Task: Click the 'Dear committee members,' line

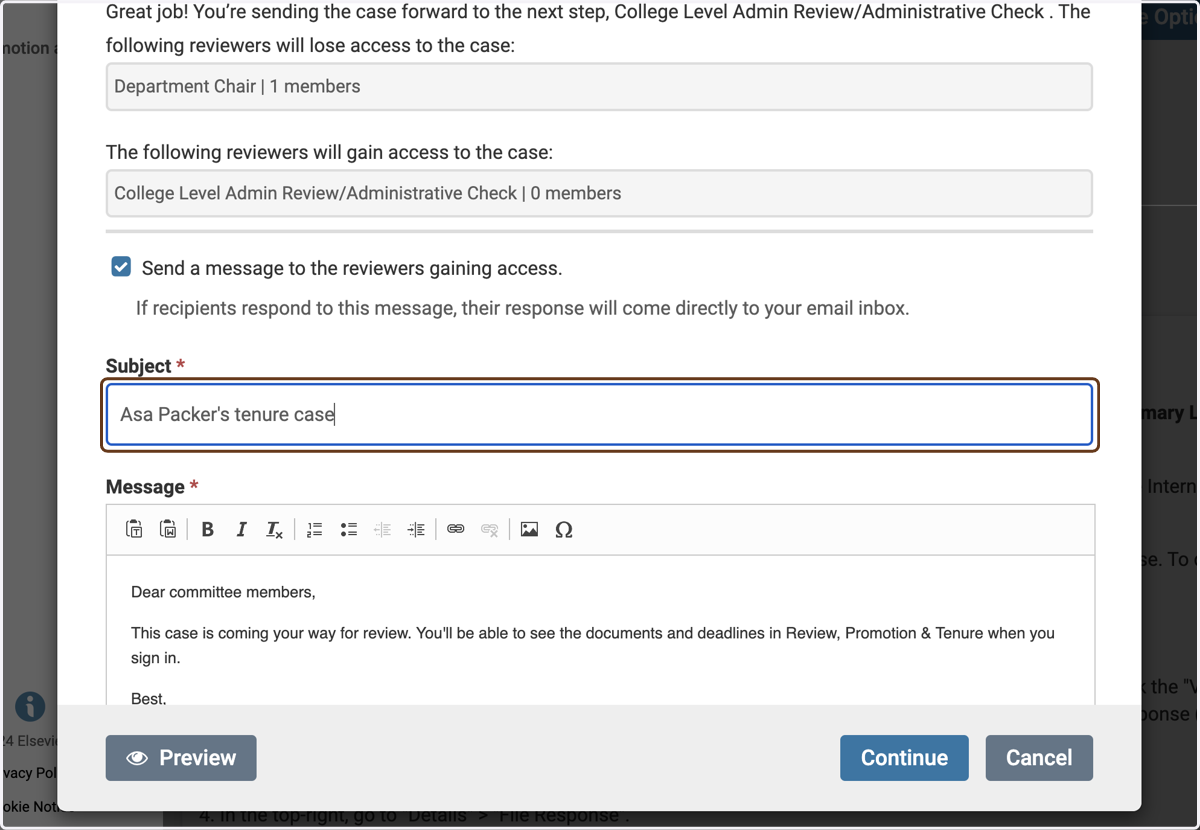Action: click(223, 592)
